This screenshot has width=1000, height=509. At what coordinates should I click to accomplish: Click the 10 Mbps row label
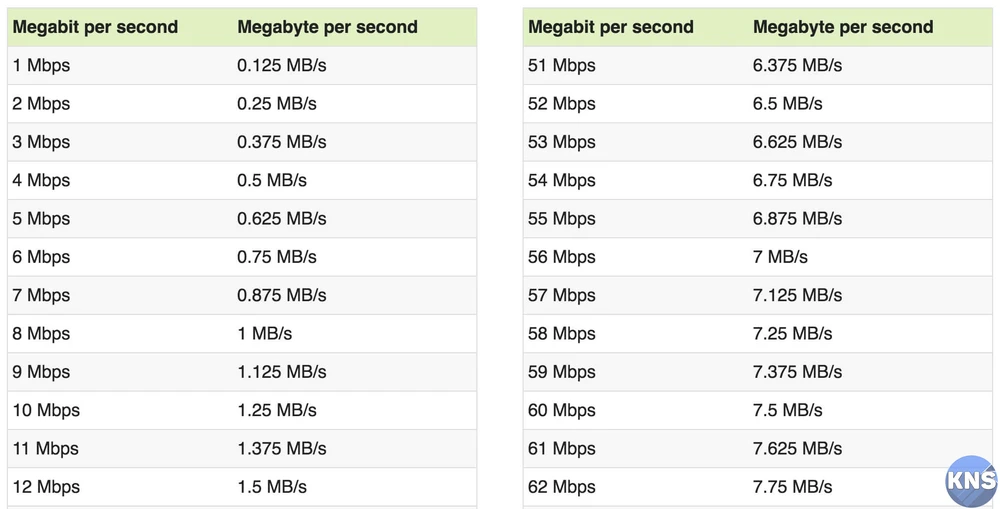pyautogui.click(x=46, y=410)
